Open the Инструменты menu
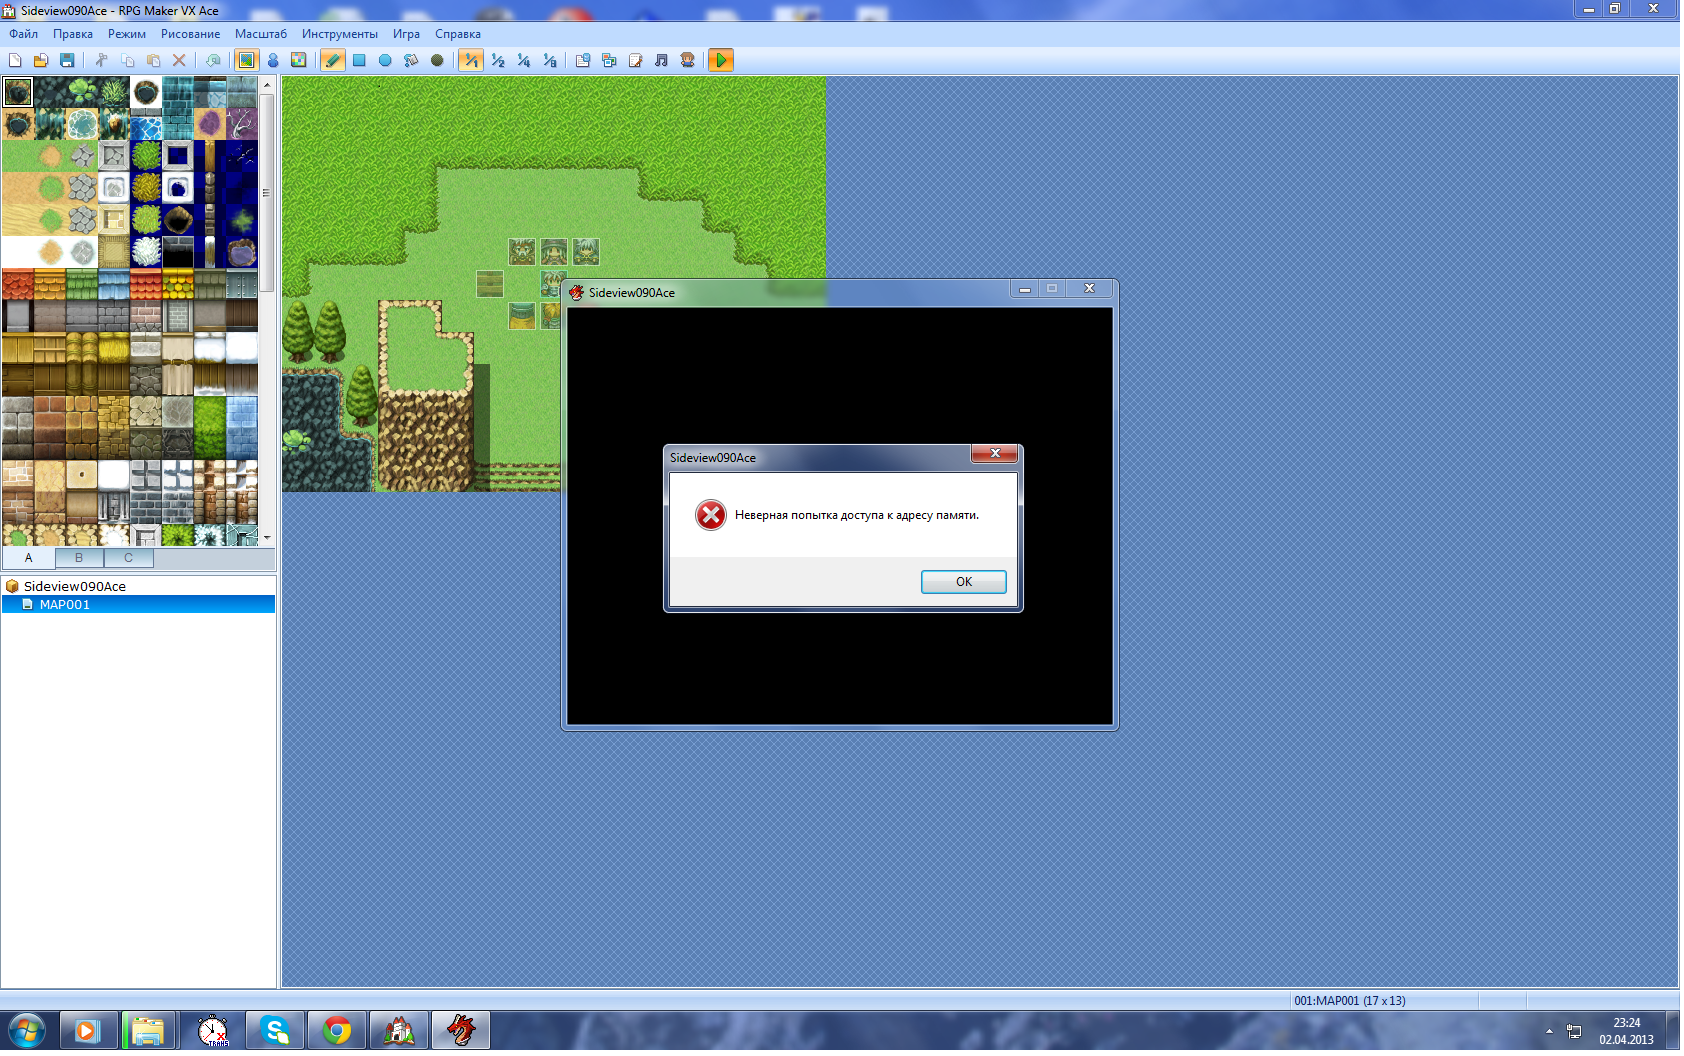The image size is (1684, 1056). (339, 34)
